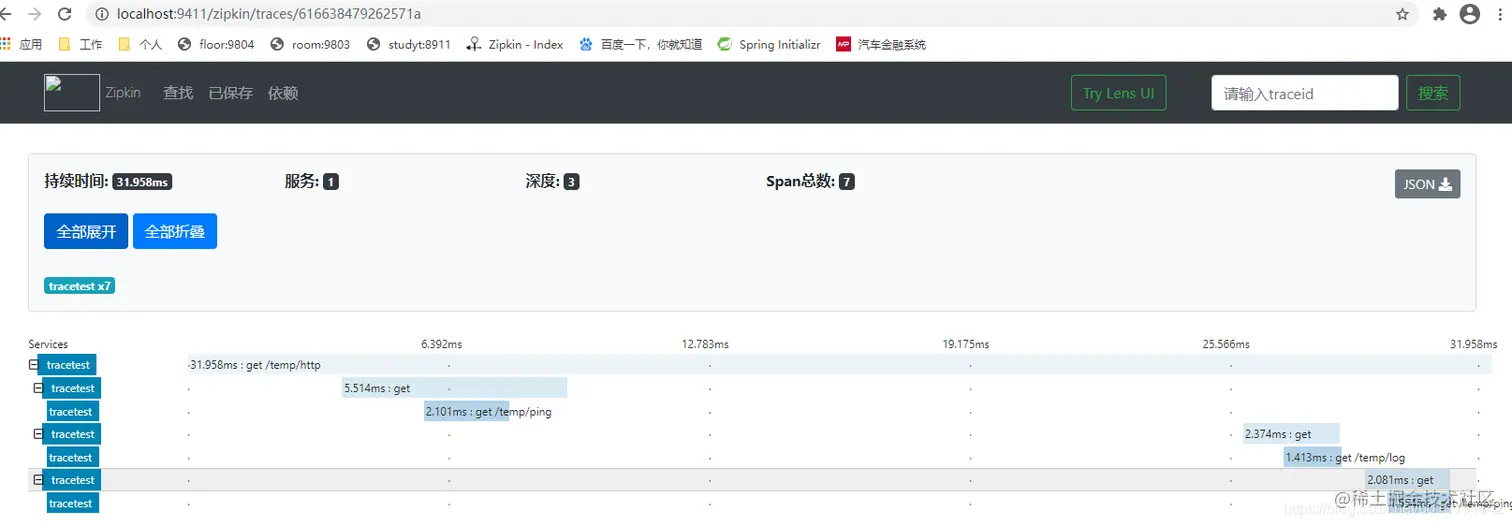Click the 深度 depth badge showing 3
This screenshot has width=1512, height=526.
coord(571,182)
